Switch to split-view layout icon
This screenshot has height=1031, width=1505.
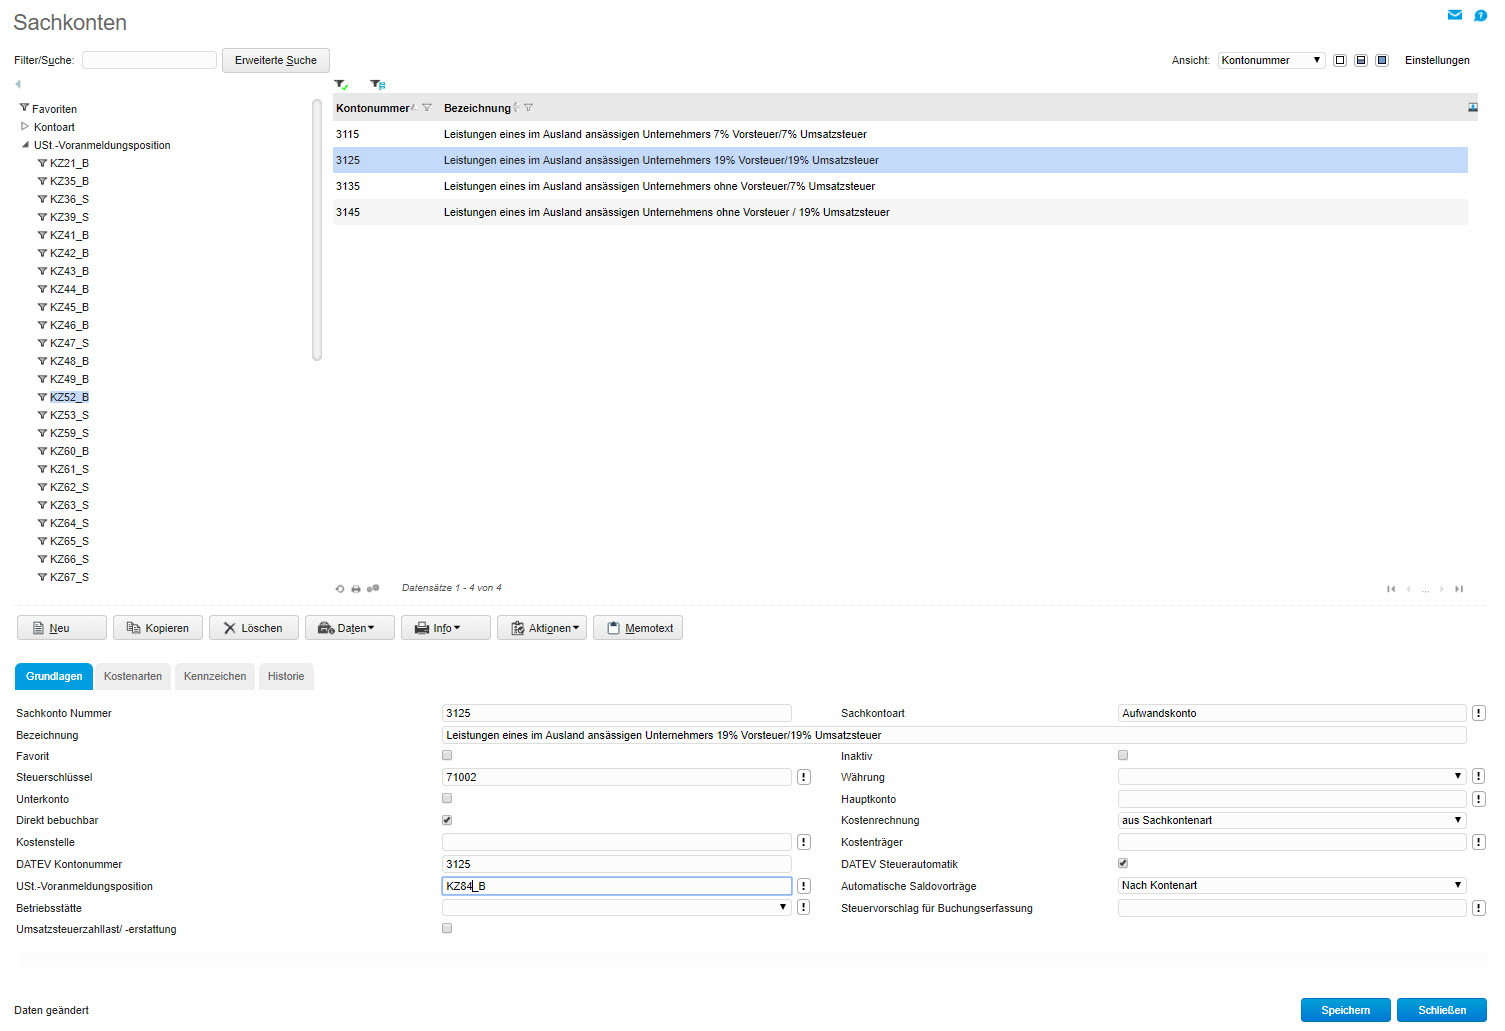[x=1361, y=60]
